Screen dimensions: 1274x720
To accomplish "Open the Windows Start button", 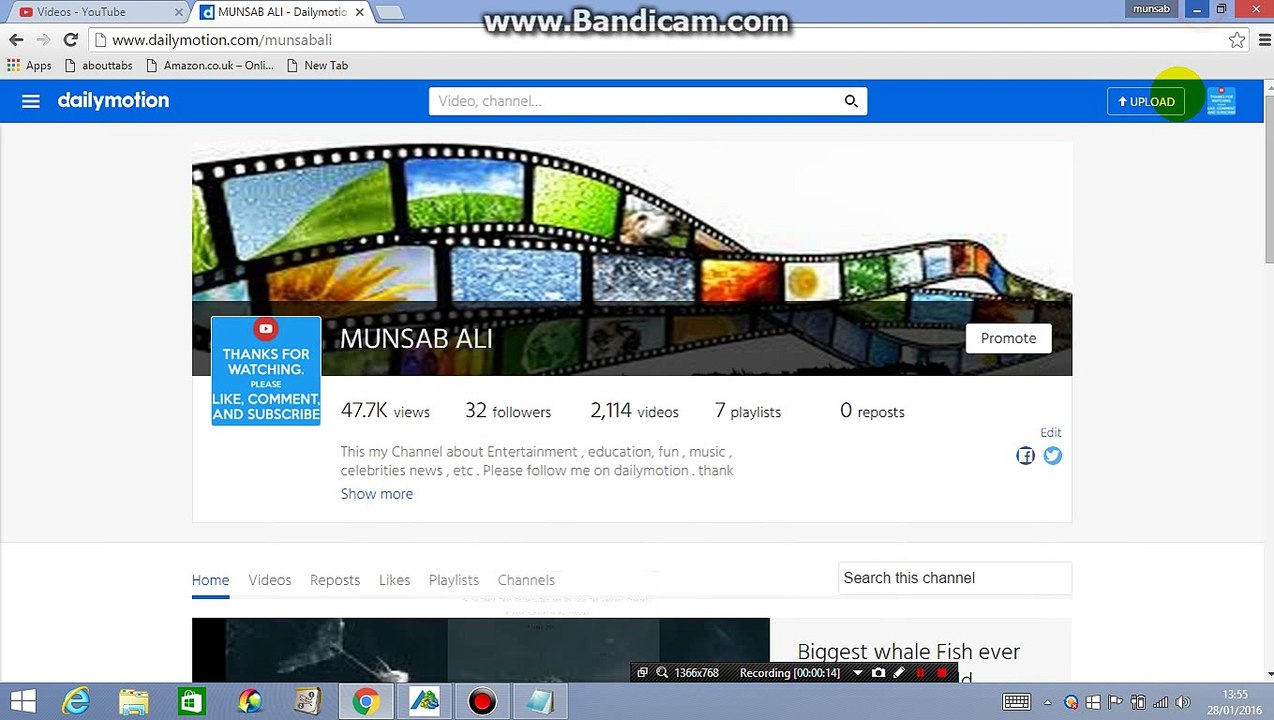I will pos(24,702).
